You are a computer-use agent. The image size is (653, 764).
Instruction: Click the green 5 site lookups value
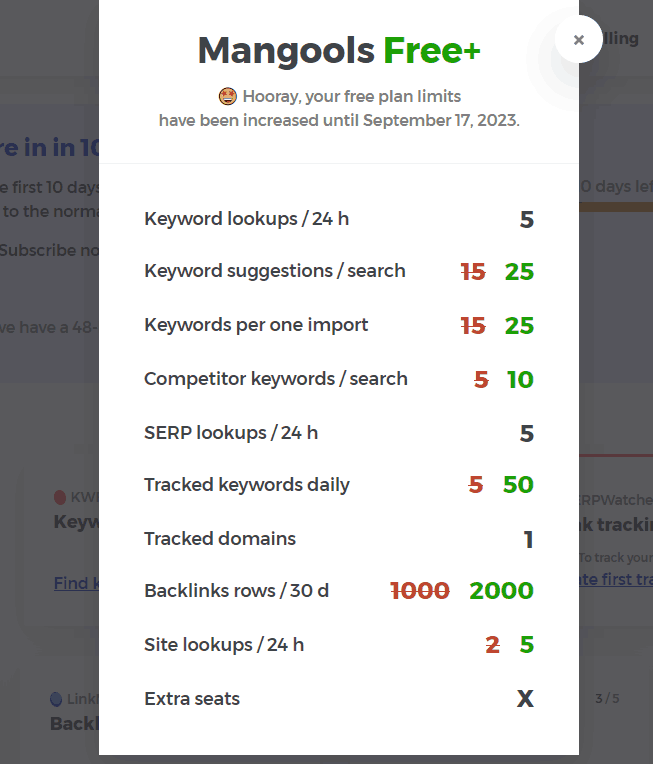(x=527, y=645)
